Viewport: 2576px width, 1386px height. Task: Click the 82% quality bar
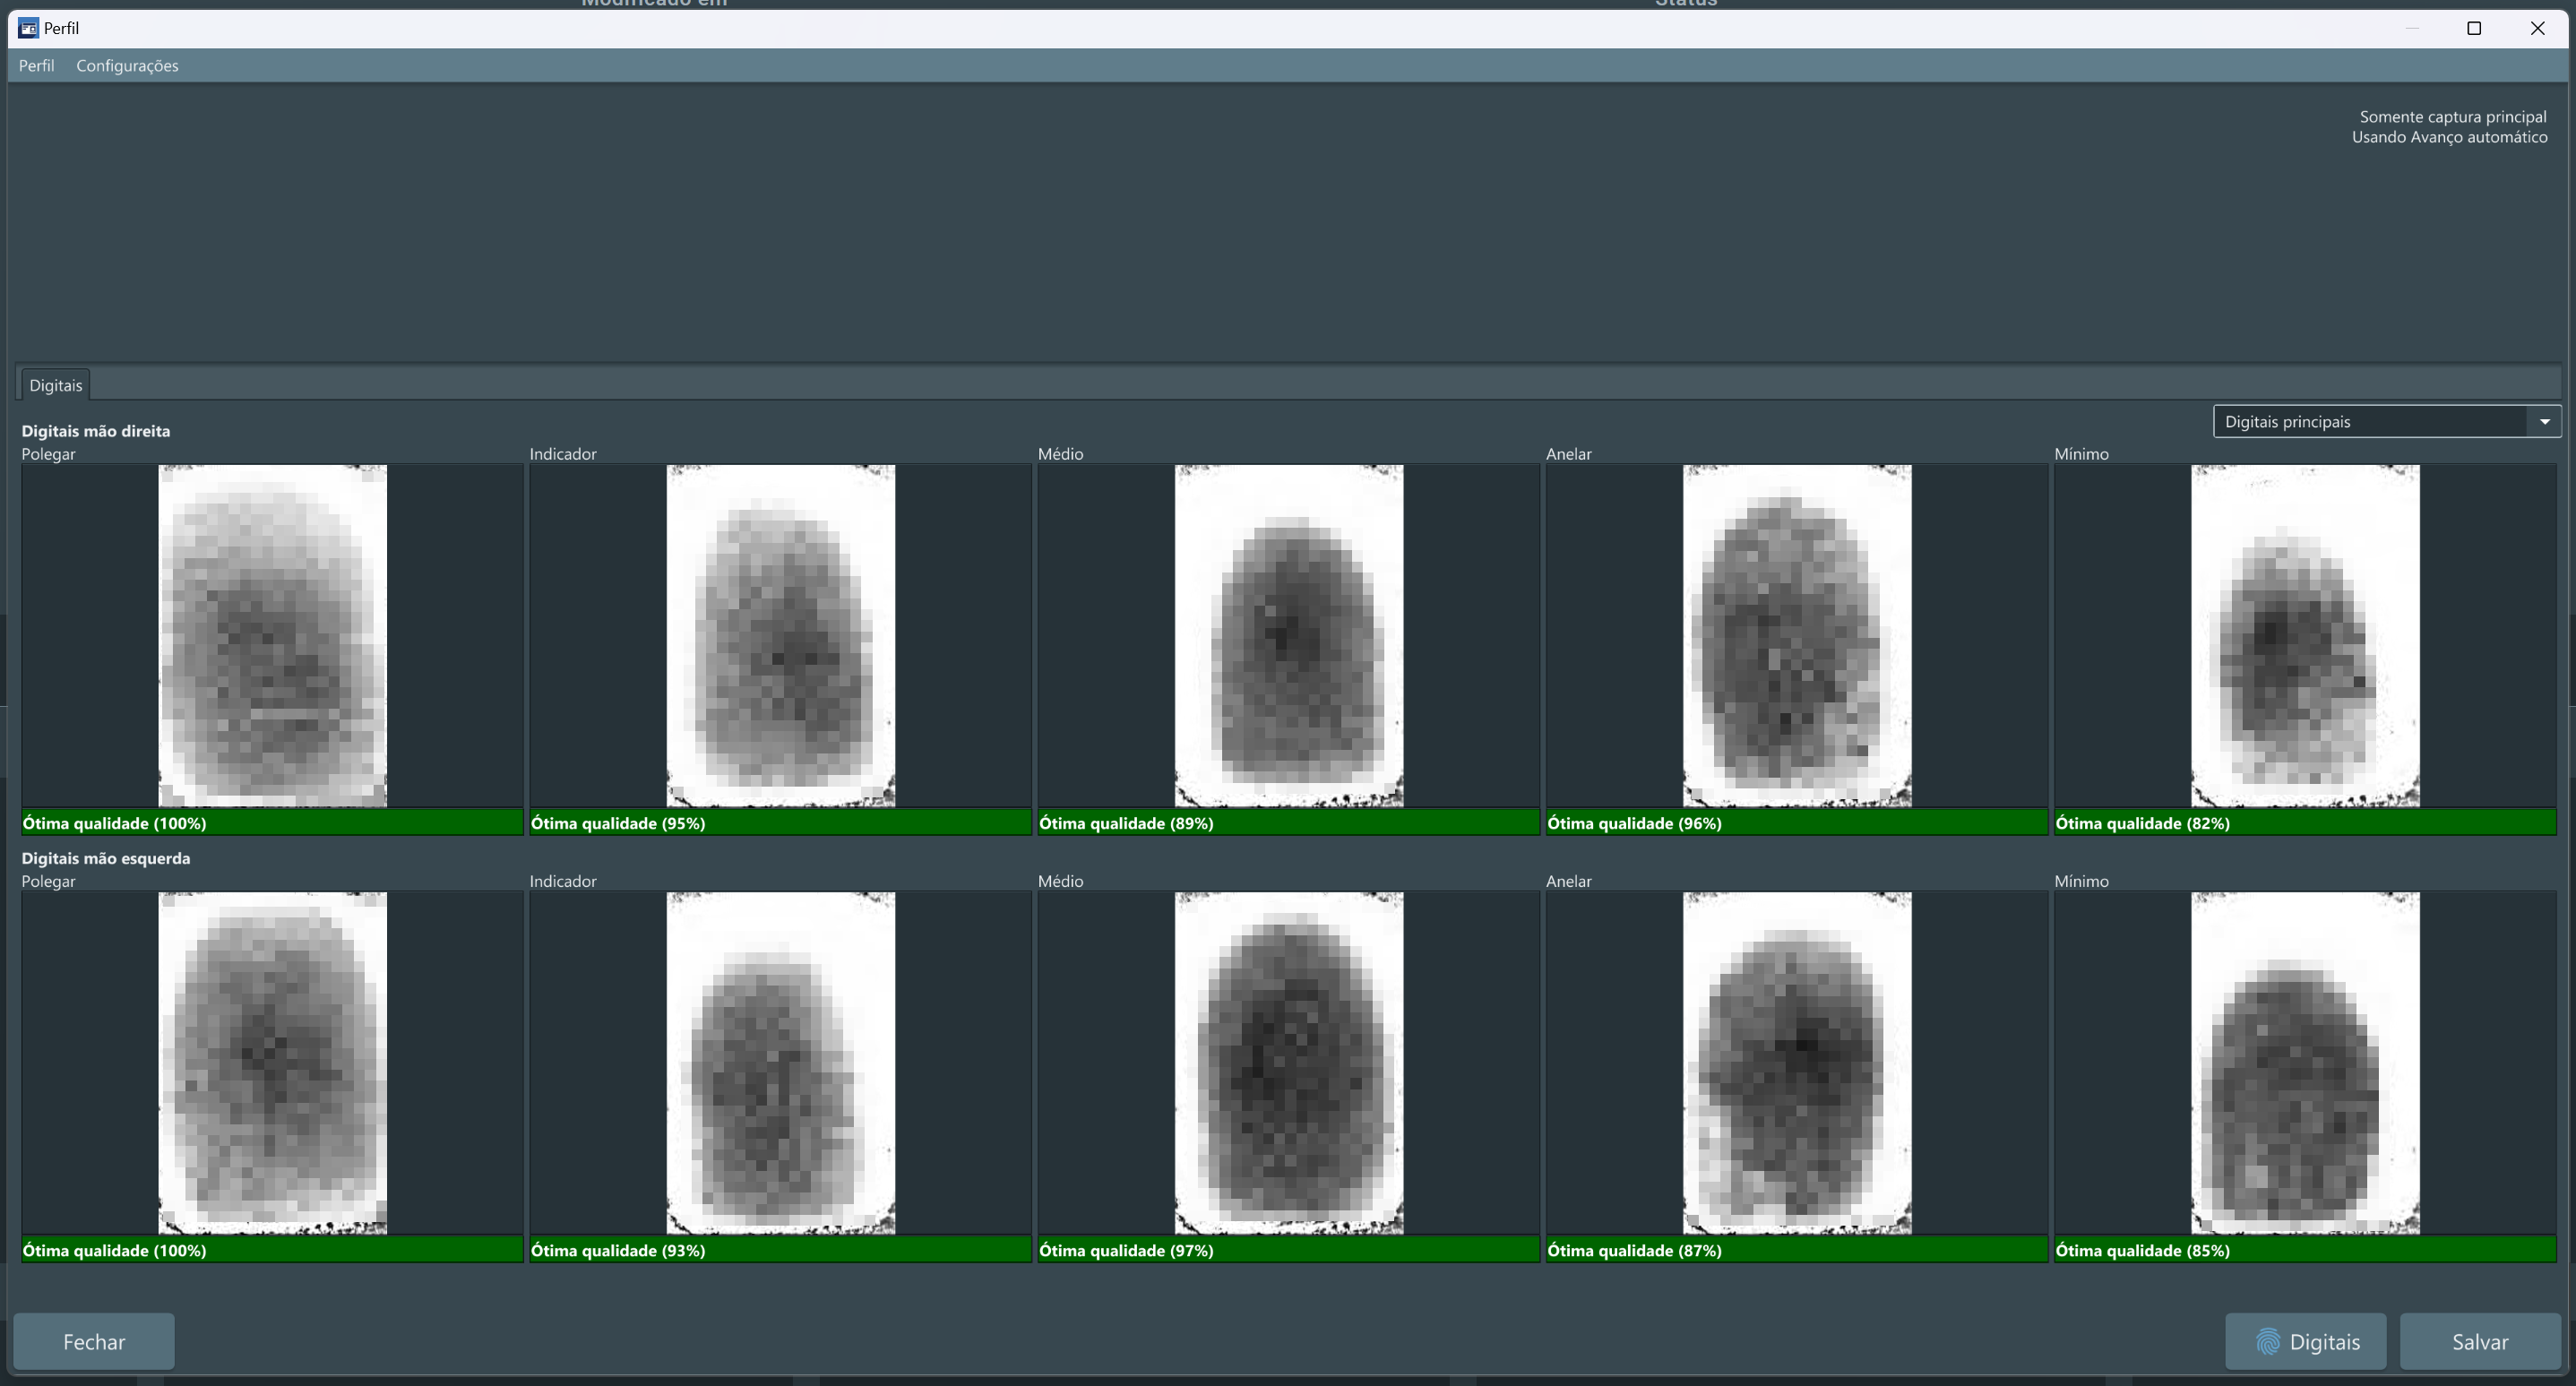coord(2305,823)
